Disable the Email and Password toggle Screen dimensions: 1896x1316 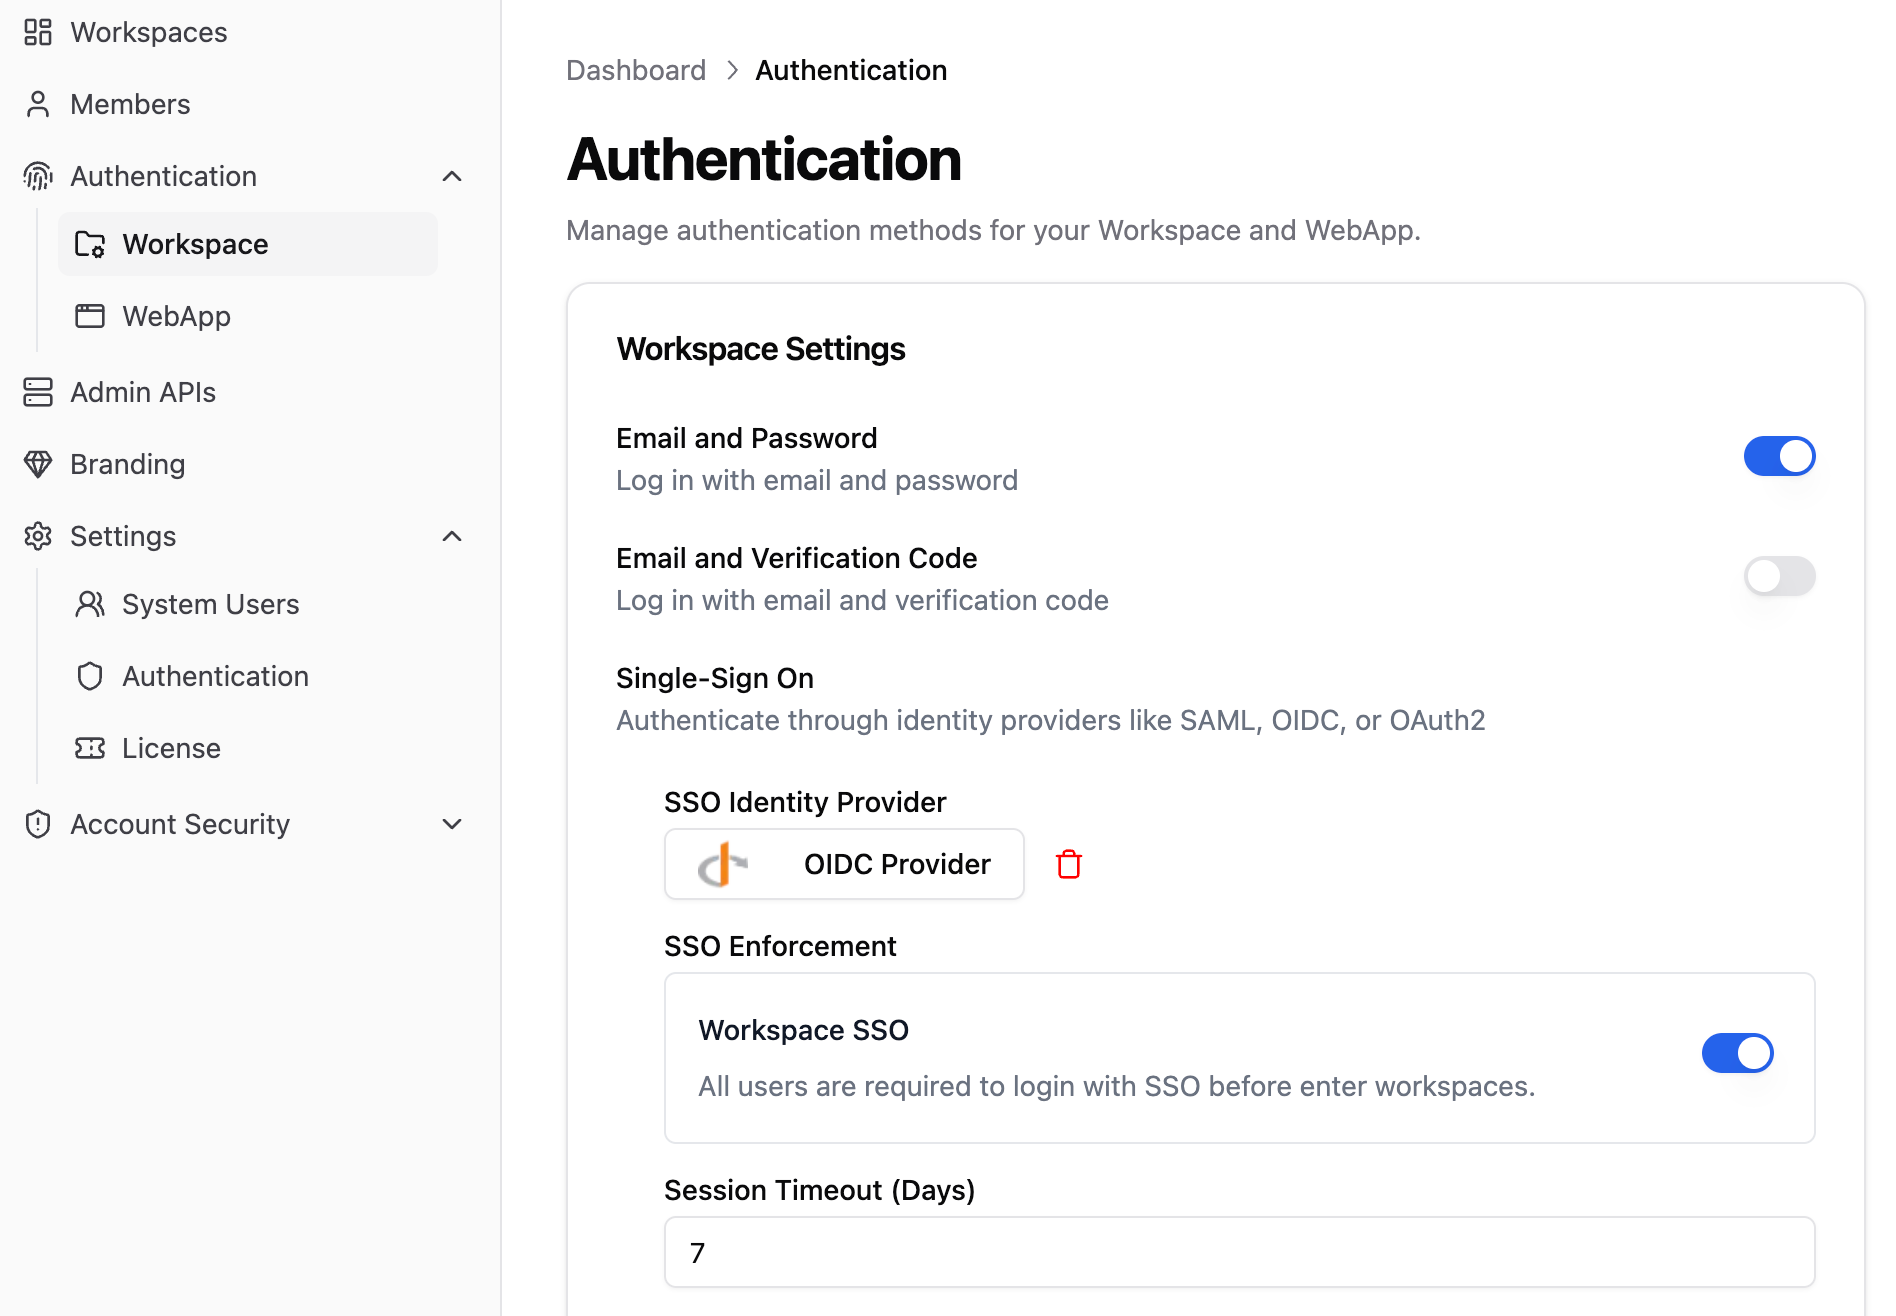1779,456
